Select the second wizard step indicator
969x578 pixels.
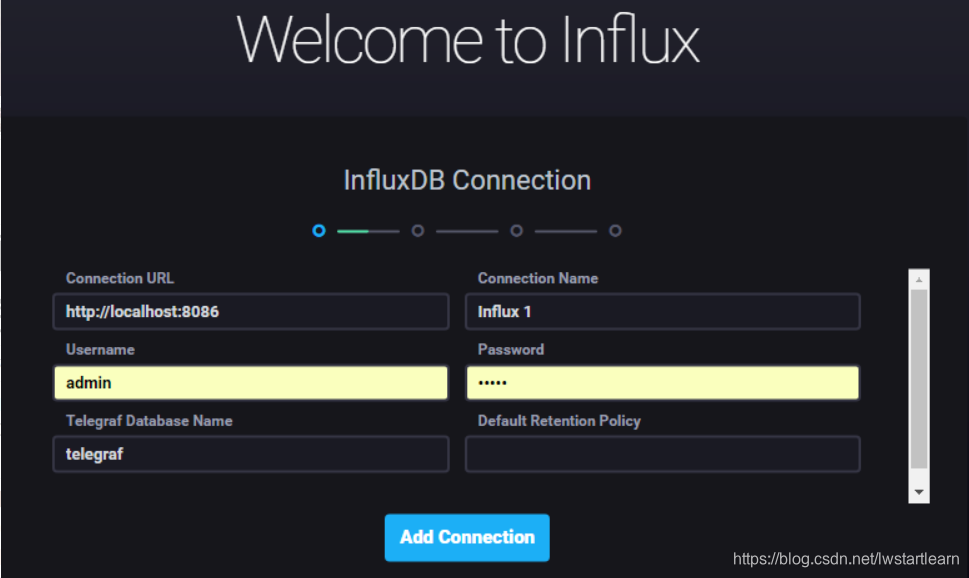point(418,231)
